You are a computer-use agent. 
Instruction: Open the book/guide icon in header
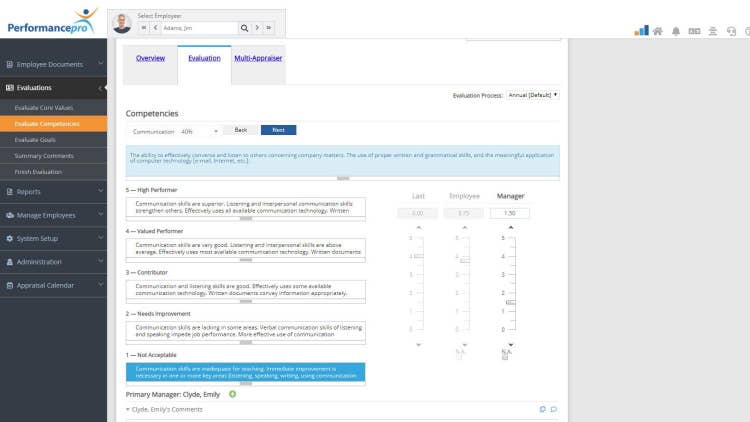click(x=694, y=31)
